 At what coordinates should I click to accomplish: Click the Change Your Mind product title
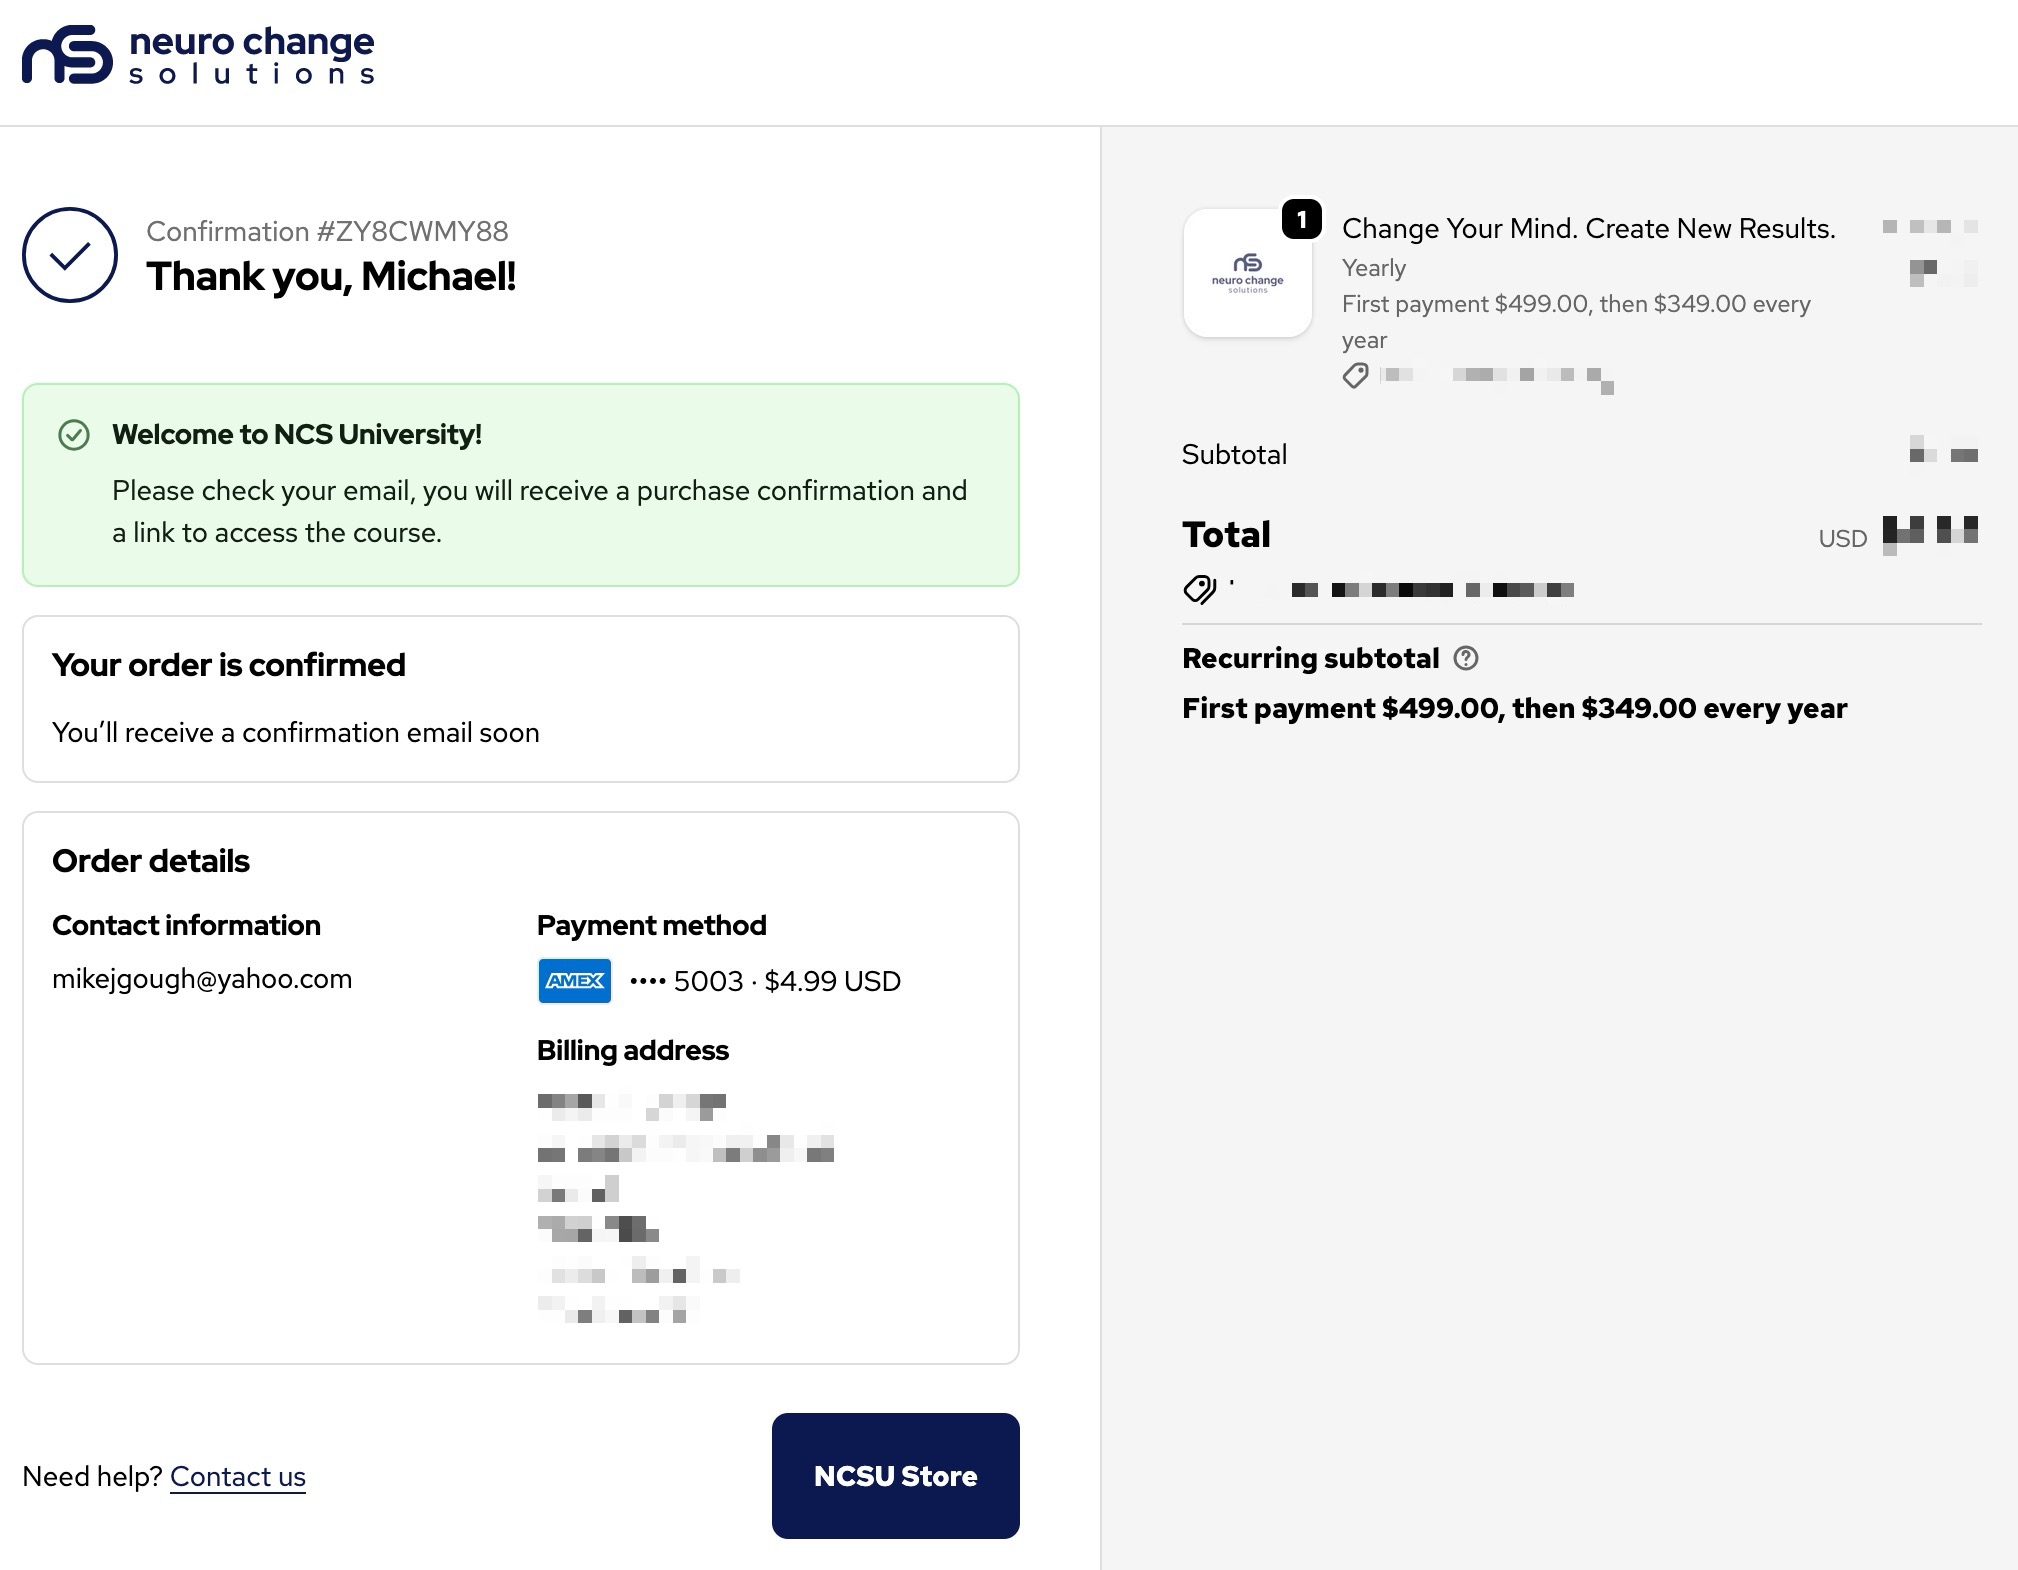[1589, 229]
